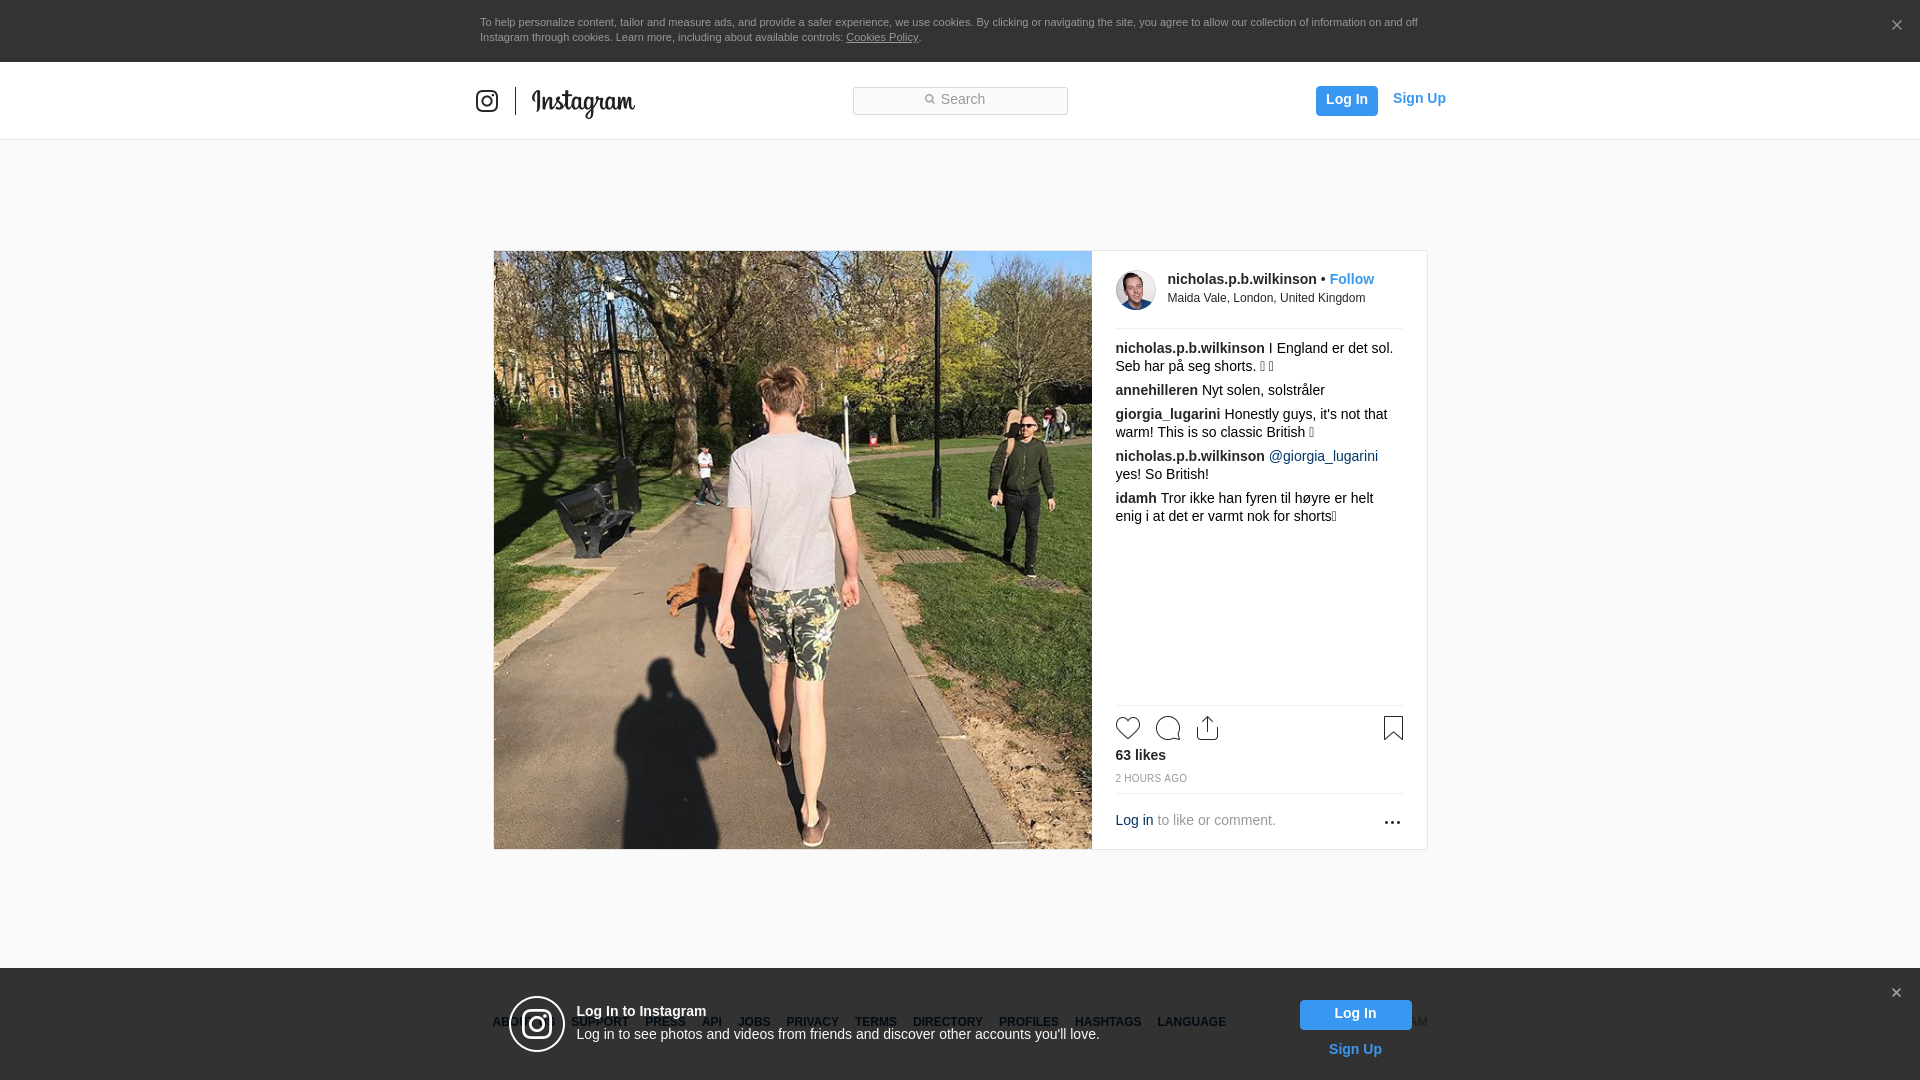Click the Sign Up link in header

point(1419,98)
